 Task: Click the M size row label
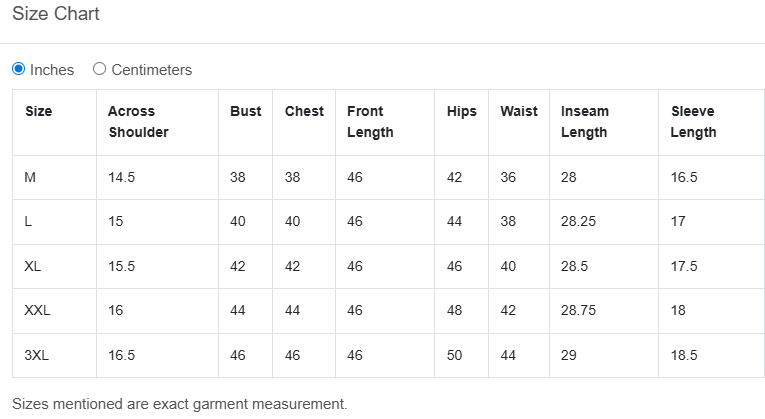(x=30, y=177)
